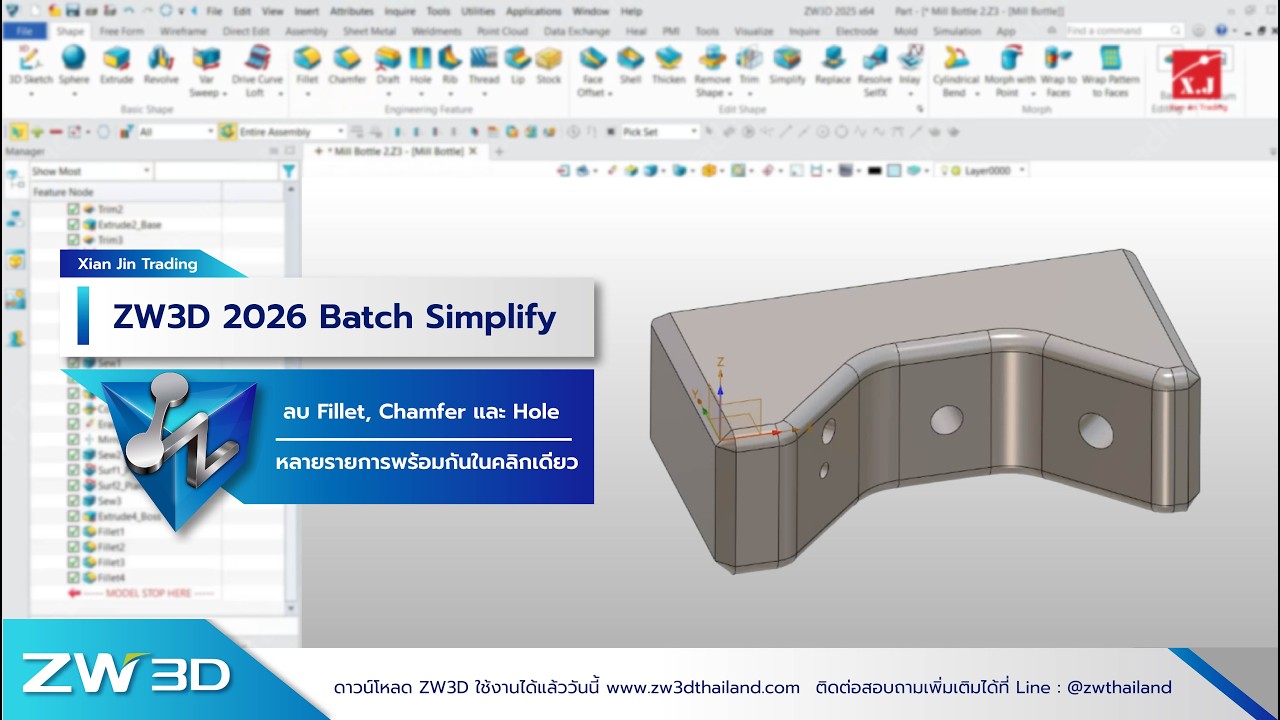Screen dimensions: 1280x720
Task: Switch to the Direct Edit ribbon tab
Action: (x=246, y=31)
